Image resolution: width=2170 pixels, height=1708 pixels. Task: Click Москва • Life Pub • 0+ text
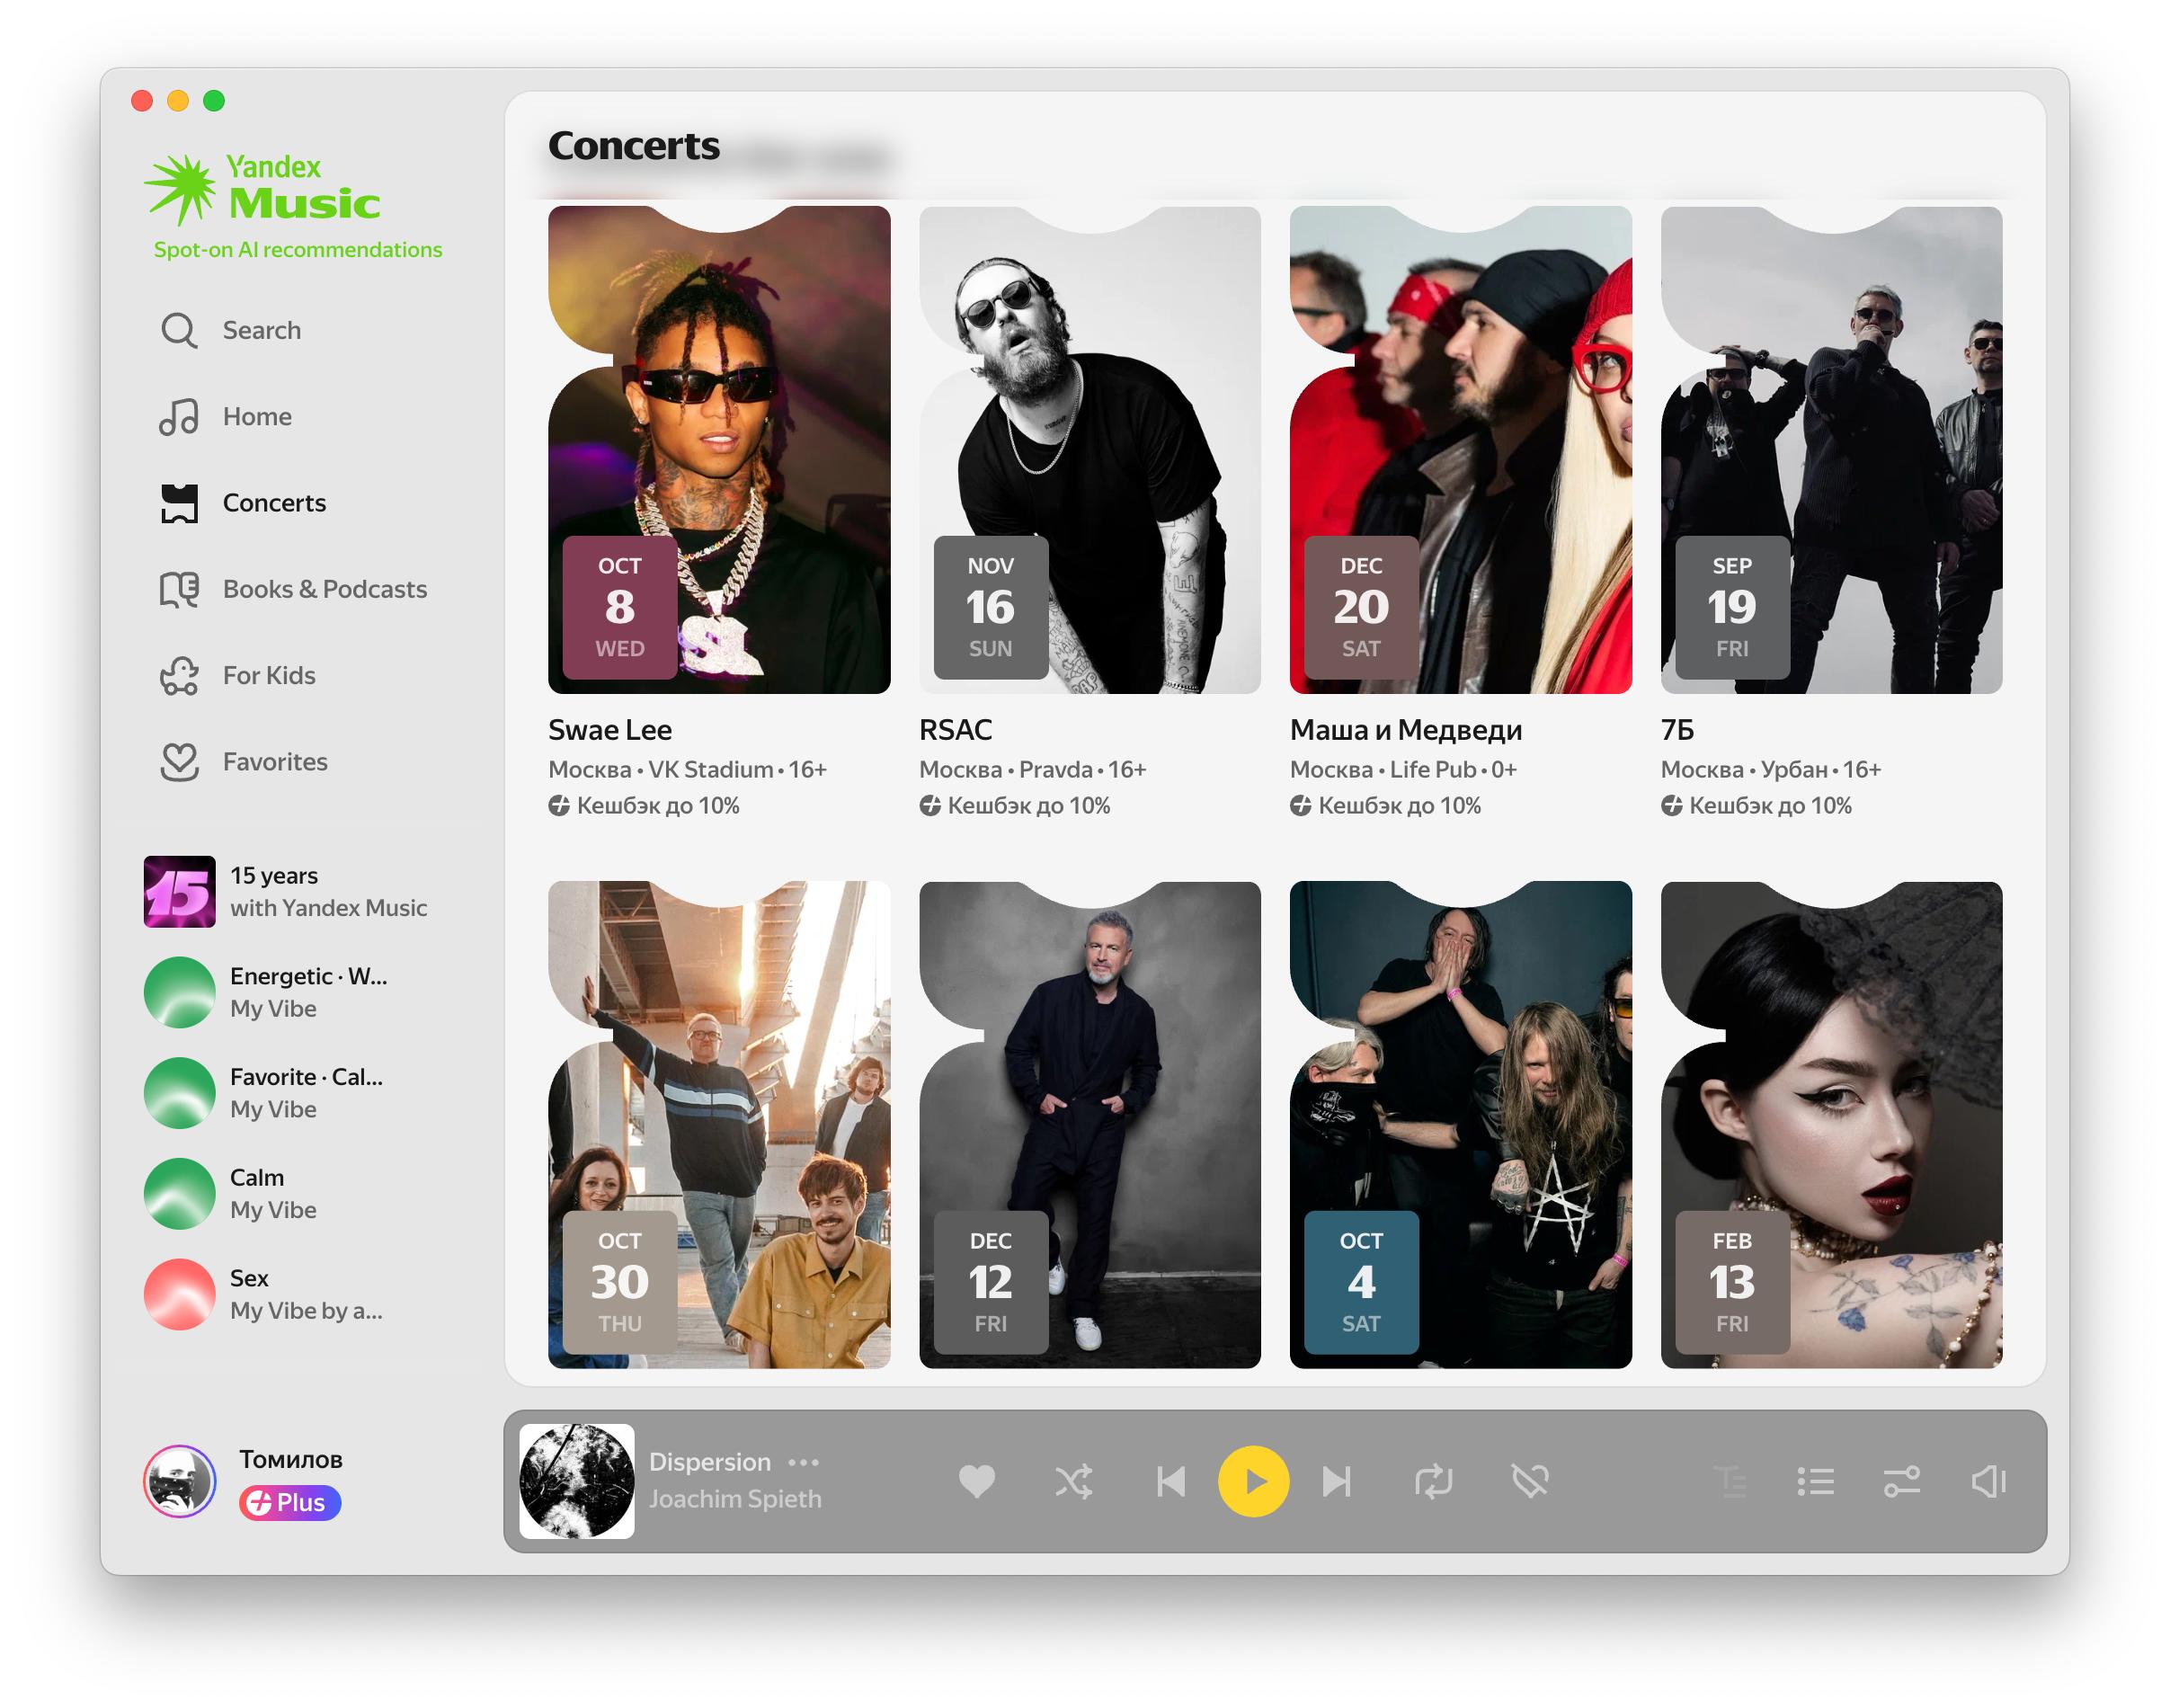(1403, 769)
